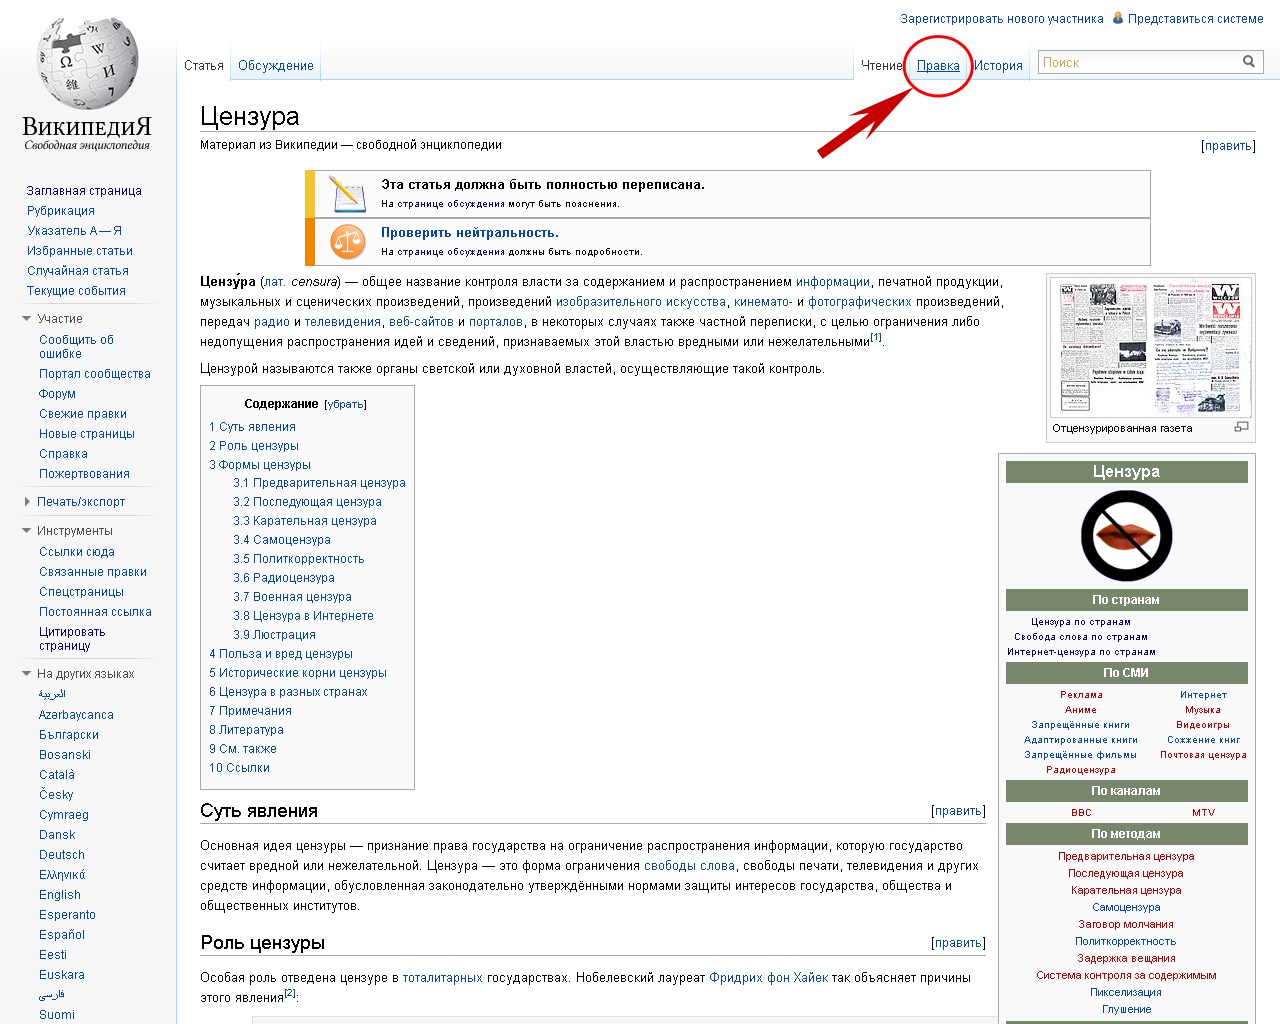Open the Правка tab

tap(938, 66)
